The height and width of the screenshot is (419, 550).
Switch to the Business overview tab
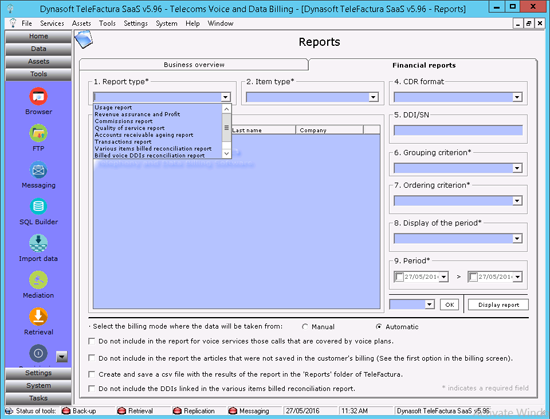194,65
